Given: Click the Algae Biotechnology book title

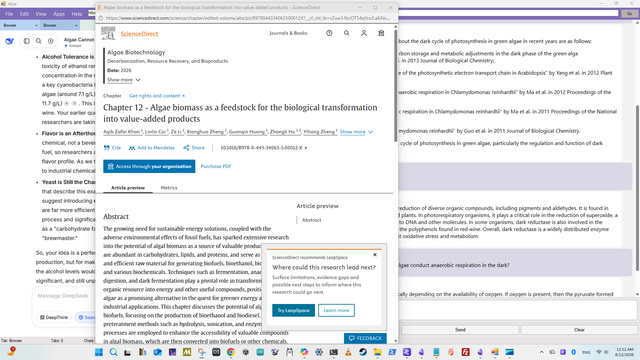Looking at the screenshot, I should (x=136, y=52).
